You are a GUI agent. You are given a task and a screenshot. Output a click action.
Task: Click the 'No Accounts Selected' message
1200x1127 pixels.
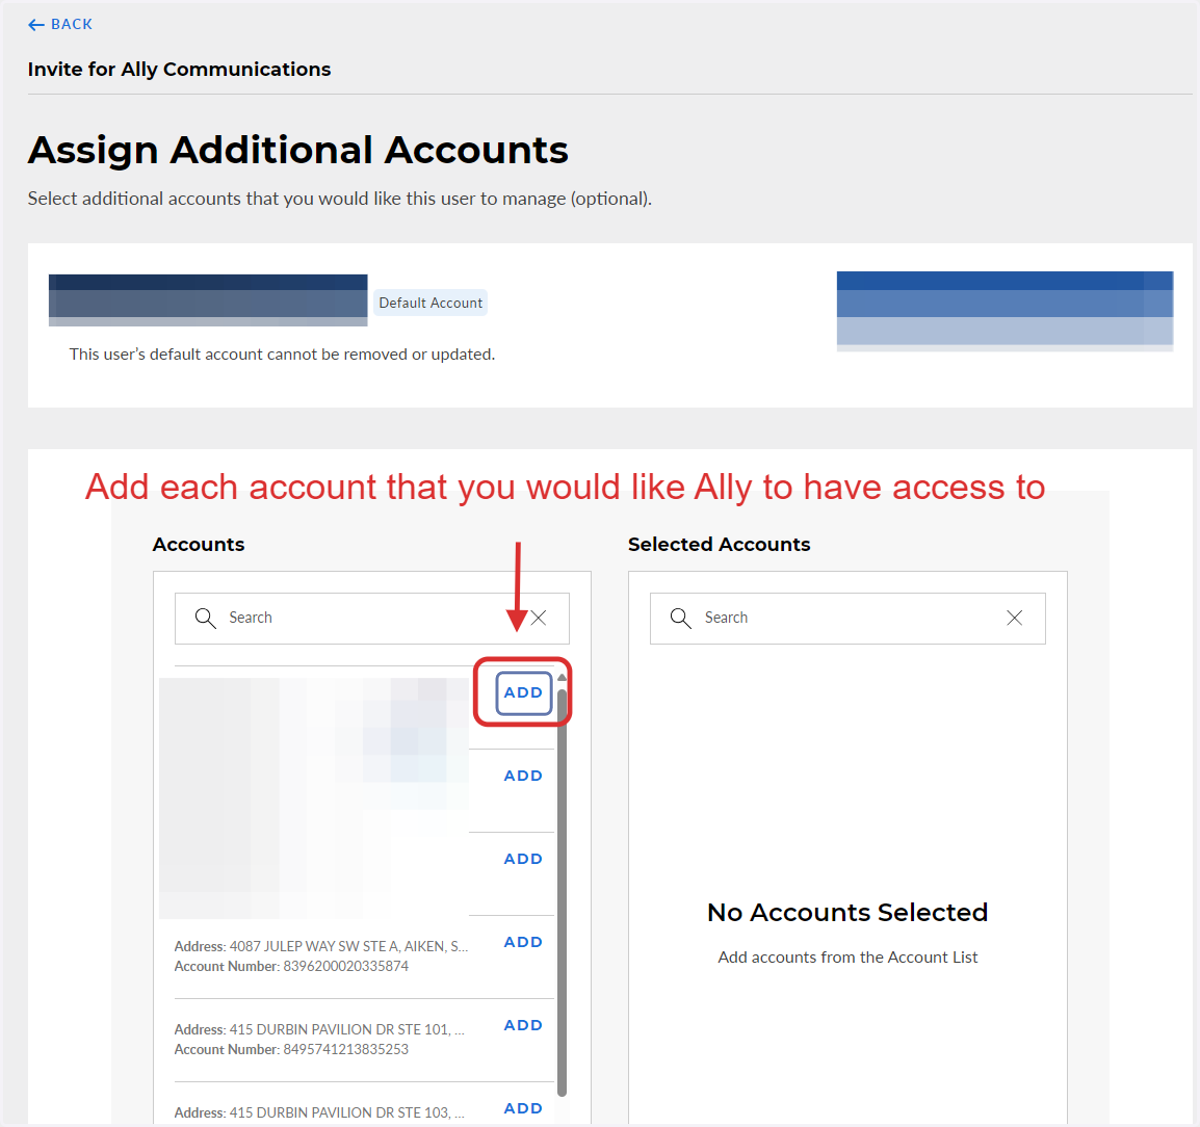[x=848, y=912]
